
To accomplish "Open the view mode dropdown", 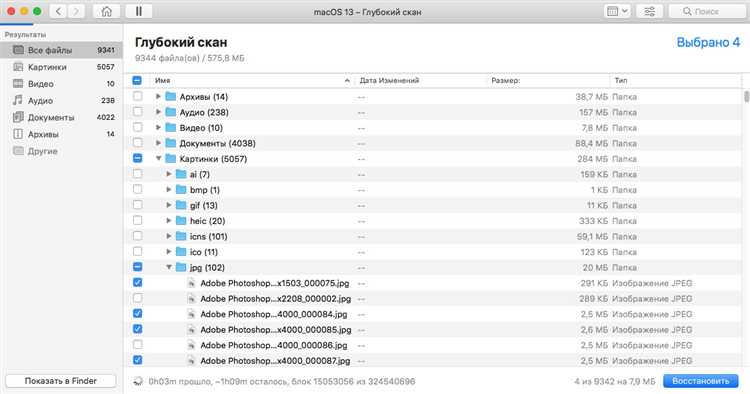I will click(x=617, y=11).
